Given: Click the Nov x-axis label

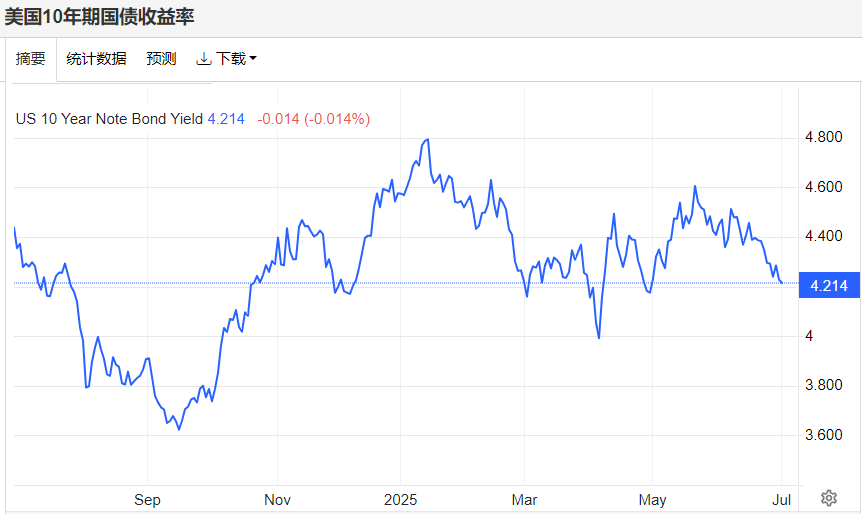Looking at the screenshot, I should tap(277, 500).
